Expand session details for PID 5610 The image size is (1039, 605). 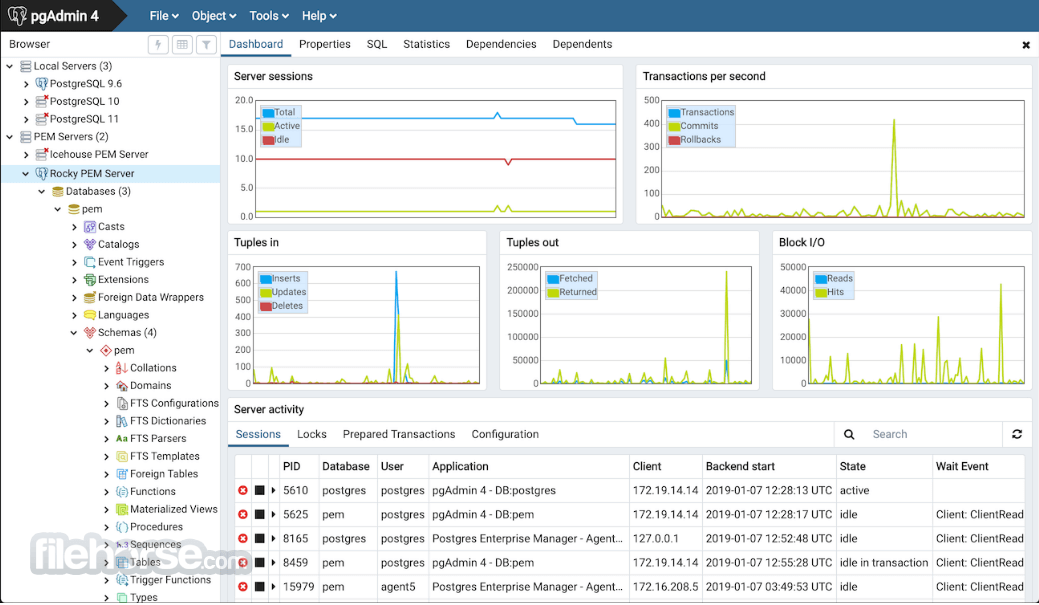pos(273,490)
